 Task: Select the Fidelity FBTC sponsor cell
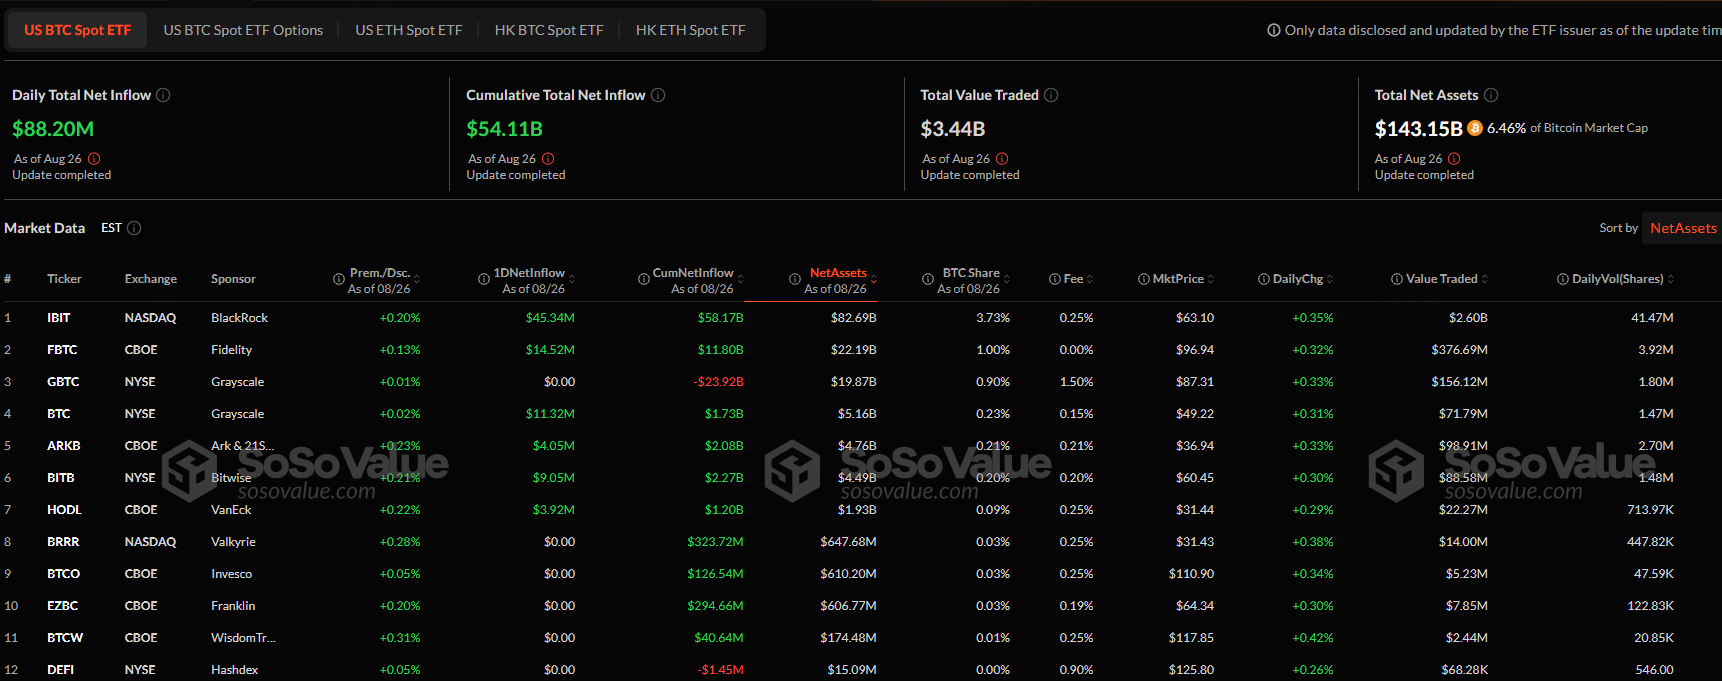pos(231,350)
